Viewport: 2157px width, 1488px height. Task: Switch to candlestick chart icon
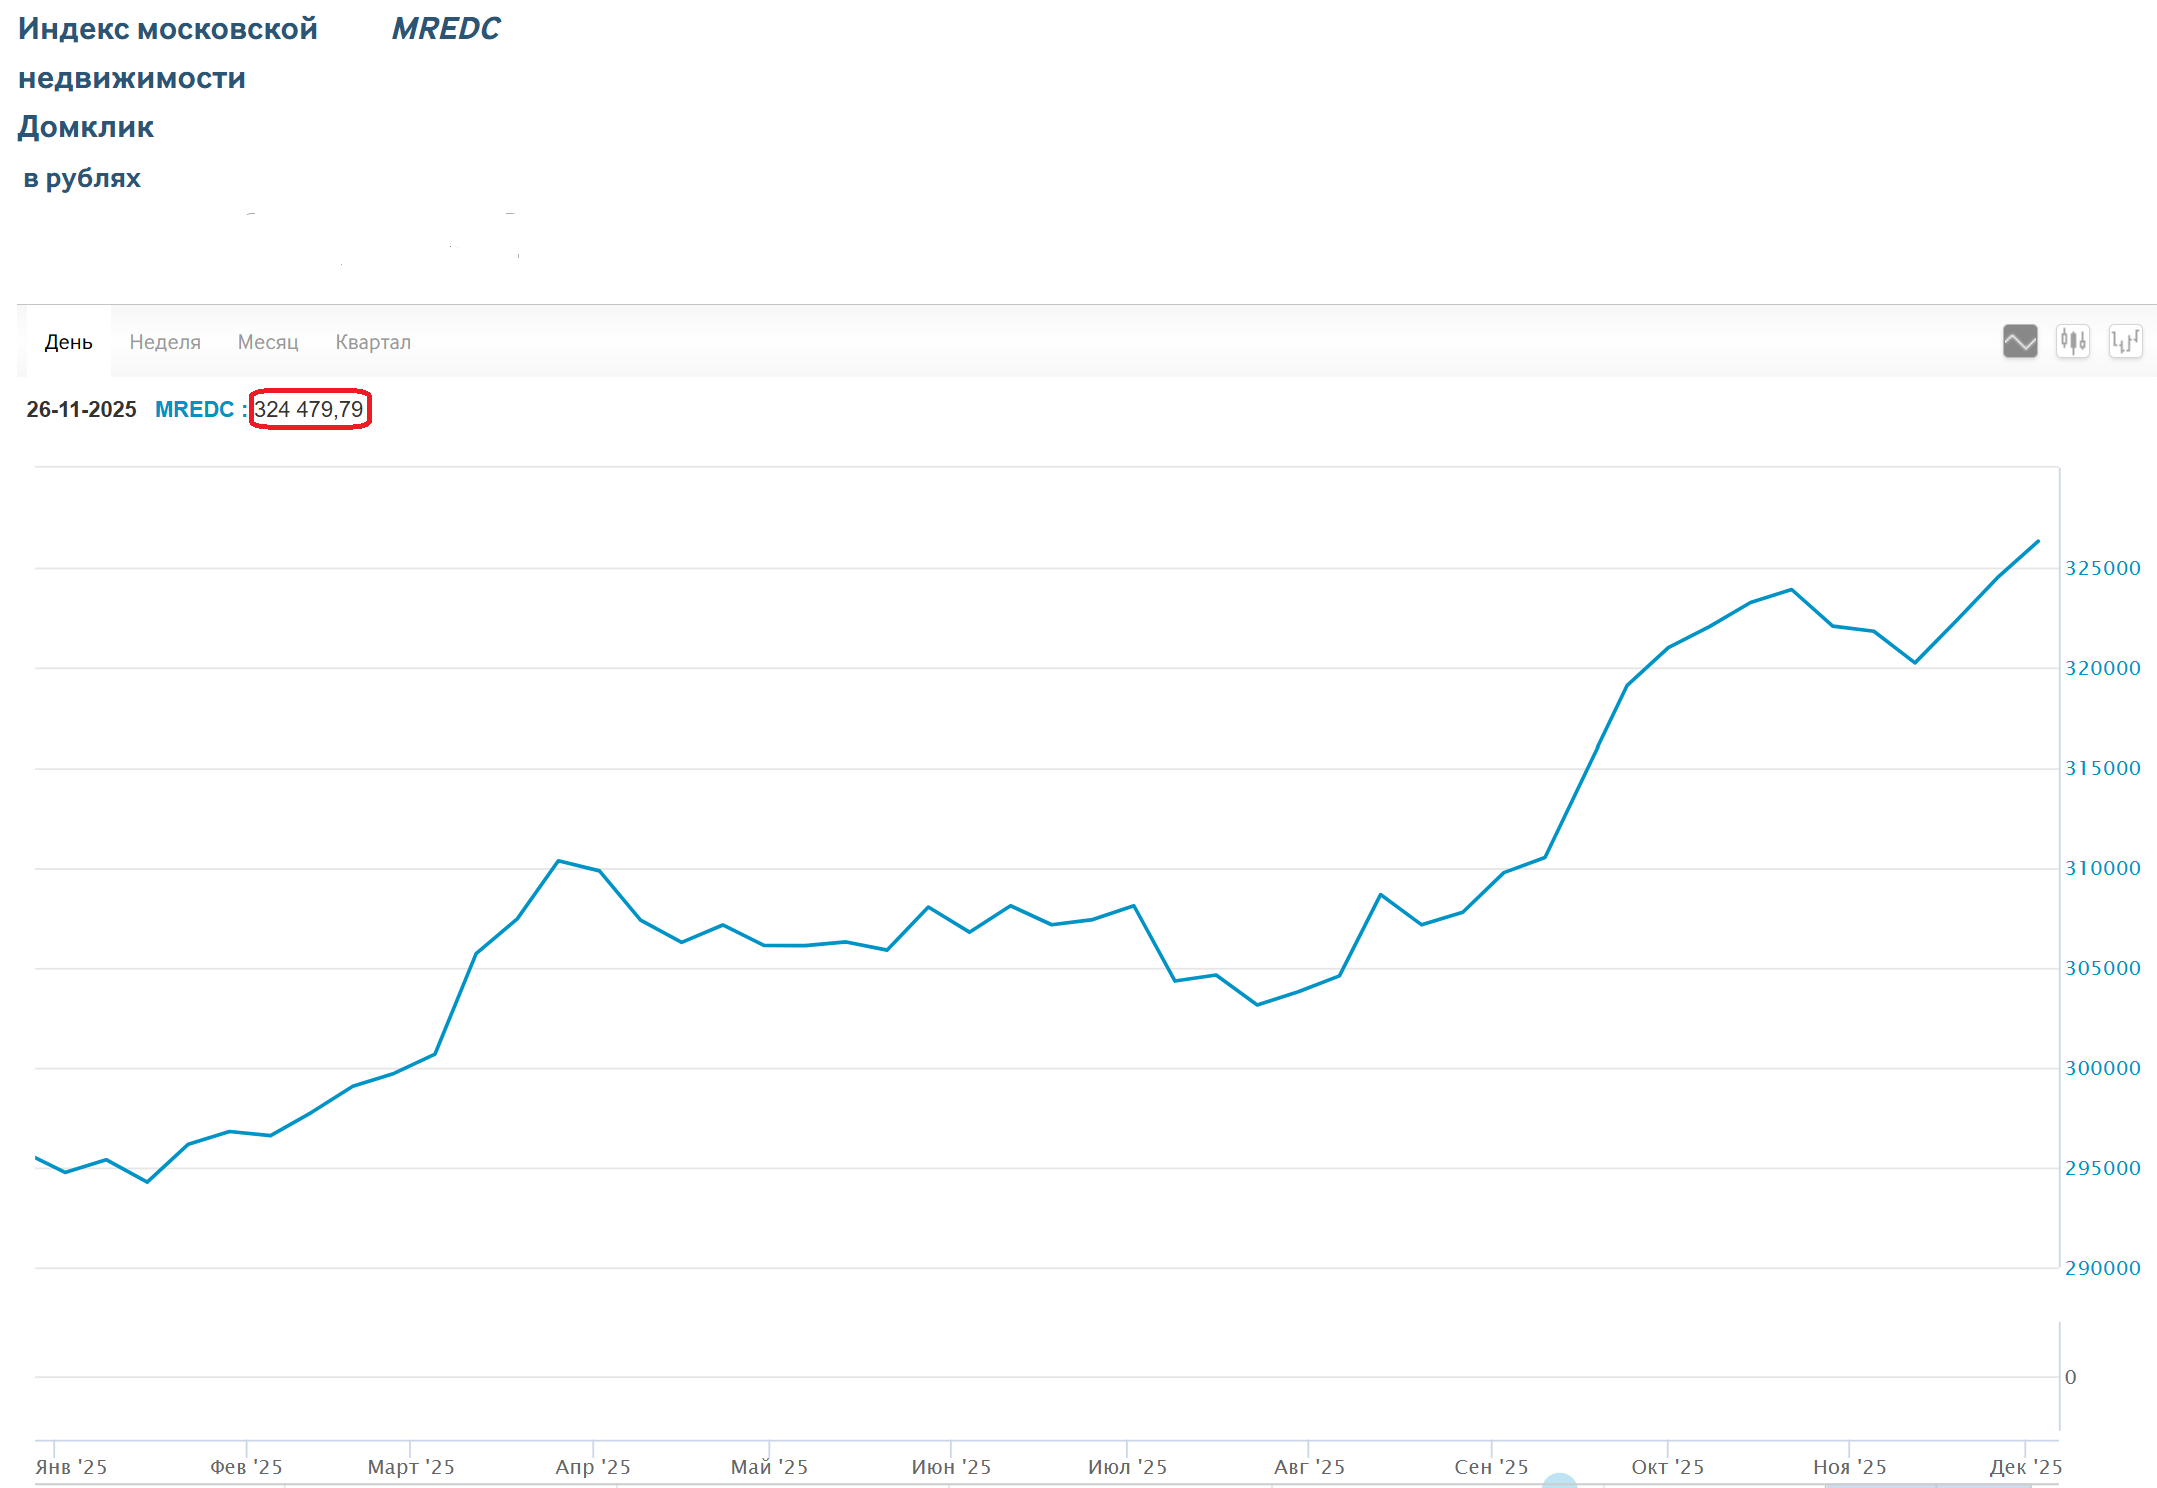[2072, 341]
